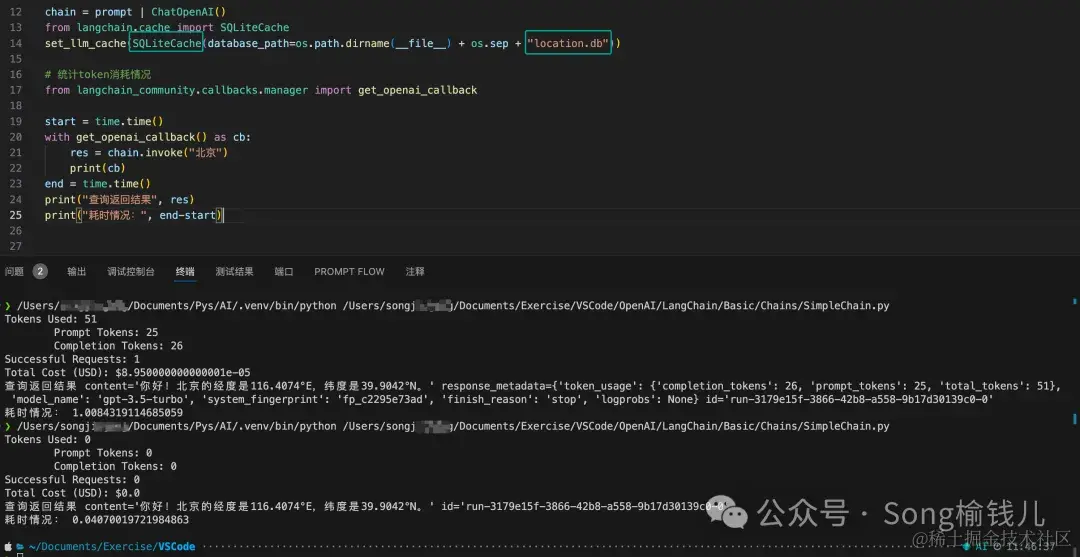Screen dimensions: 1080x557
Task: Open the 调试控制台 tab
Action: (131, 271)
